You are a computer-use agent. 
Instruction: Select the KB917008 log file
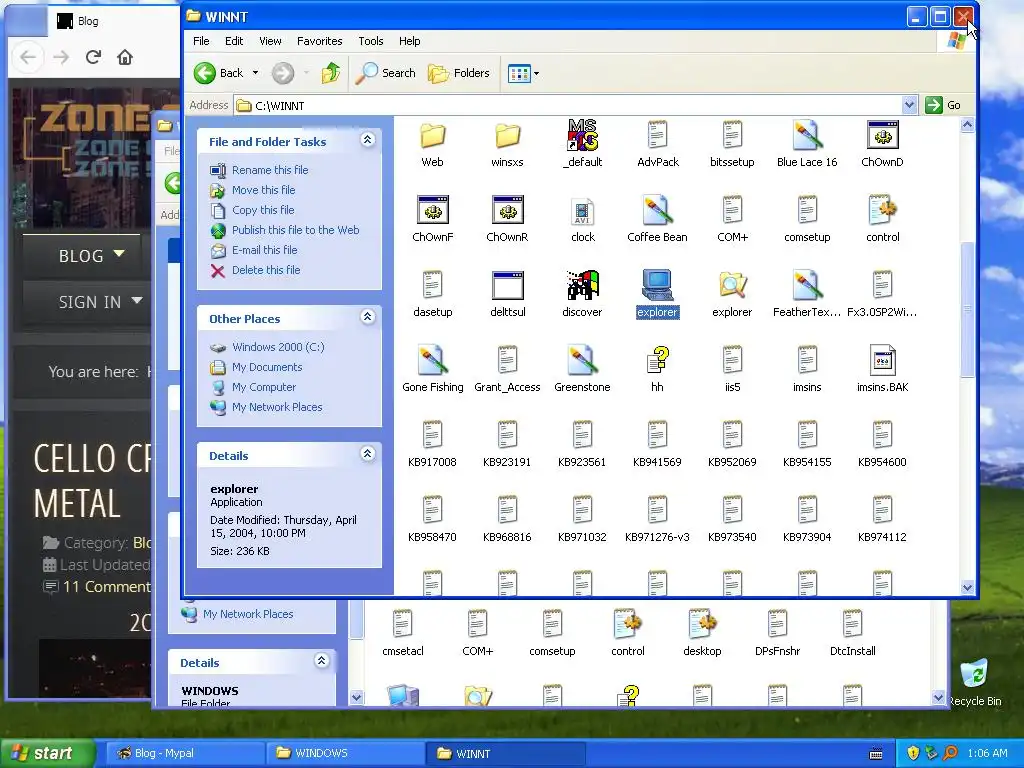[x=432, y=444]
